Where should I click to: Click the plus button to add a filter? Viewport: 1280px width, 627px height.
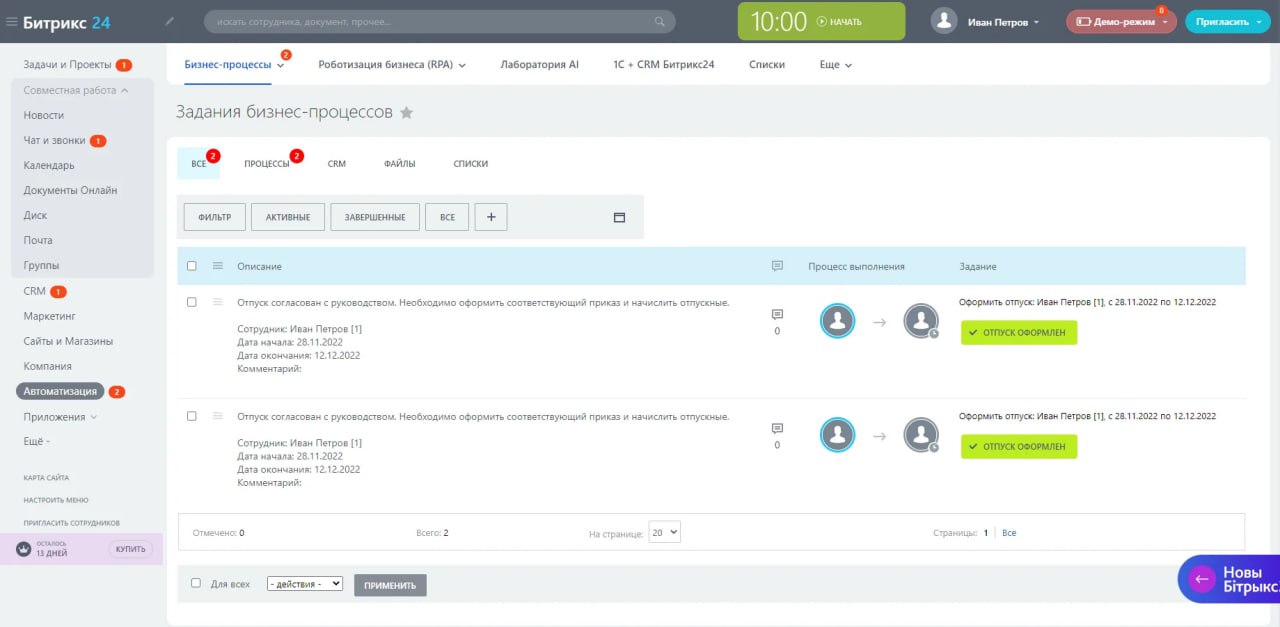tap(491, 217)
